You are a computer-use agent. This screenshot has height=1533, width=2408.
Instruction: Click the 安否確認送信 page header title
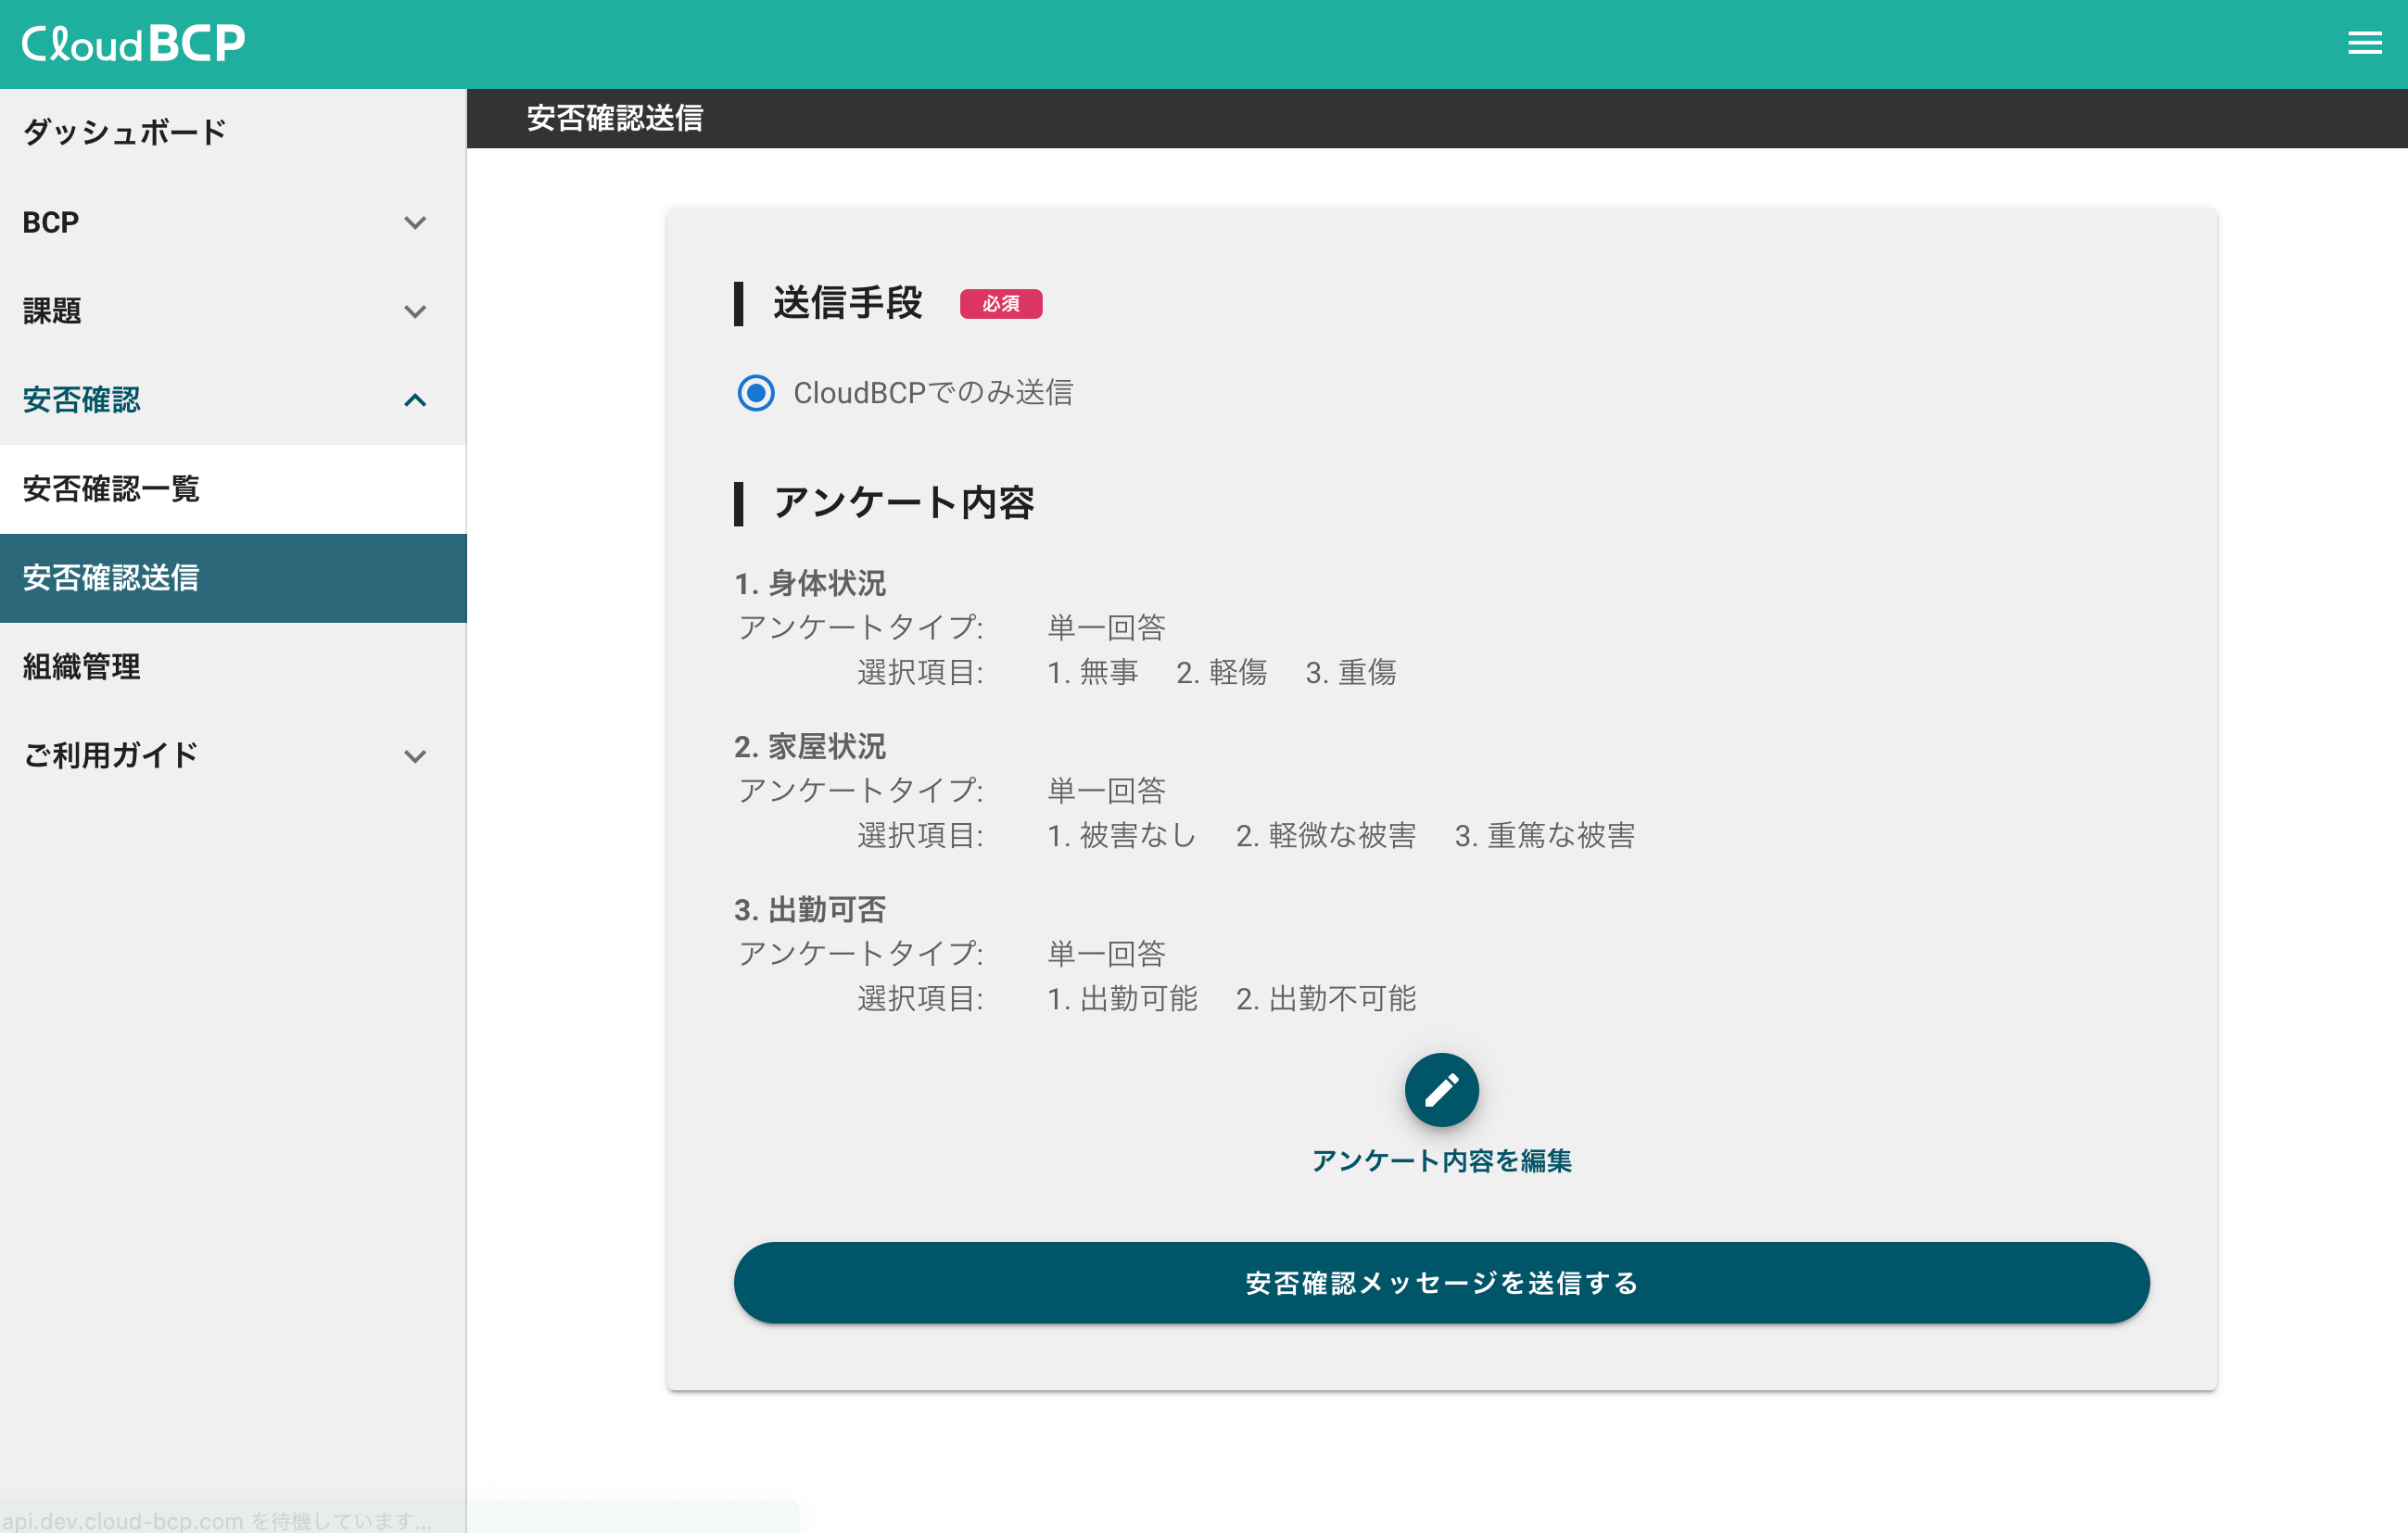[x=614, y=118]
